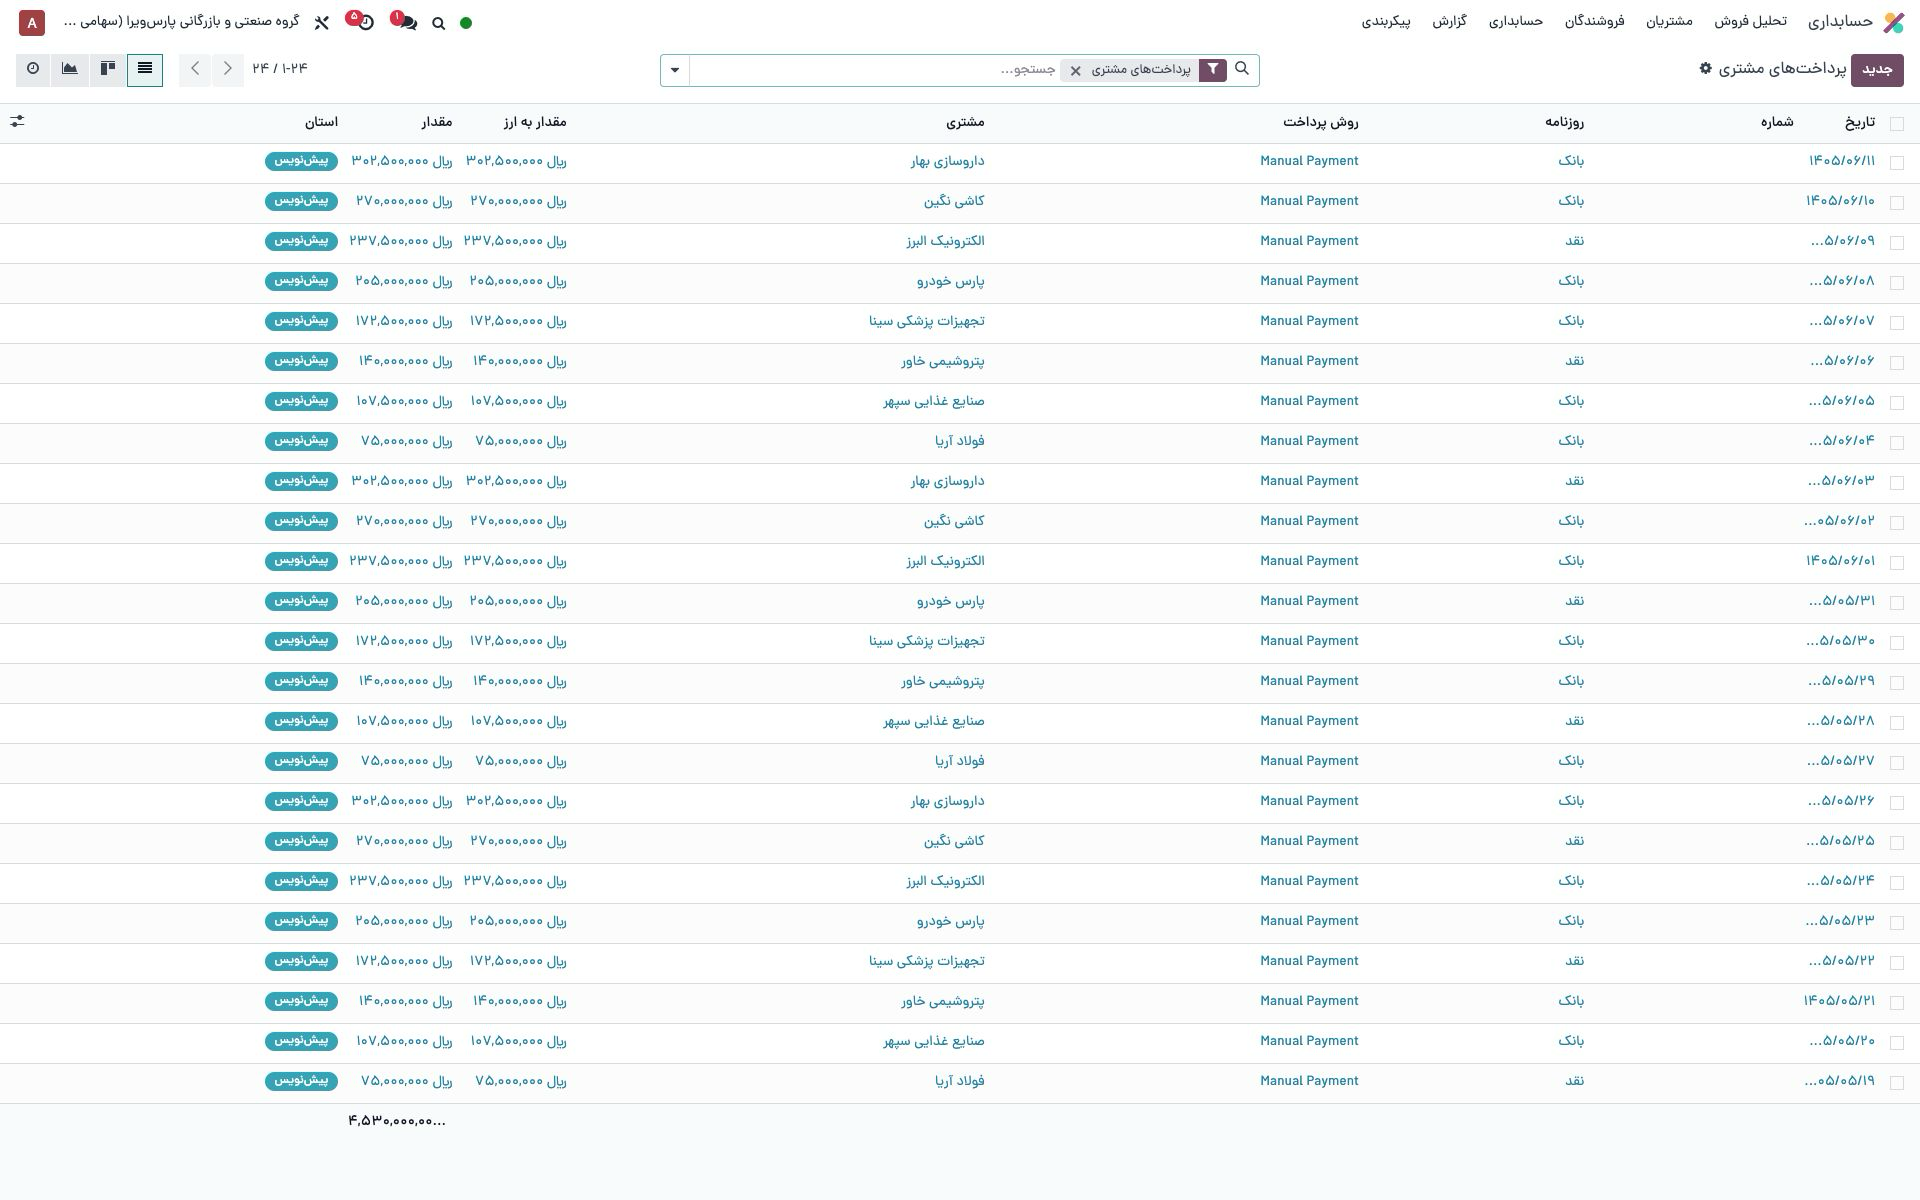This screenshot has height=1200, width=1920.
Task: Open the gear actions next to پرداخت‌های مشتری
Action: click(x=1706, y=69)
